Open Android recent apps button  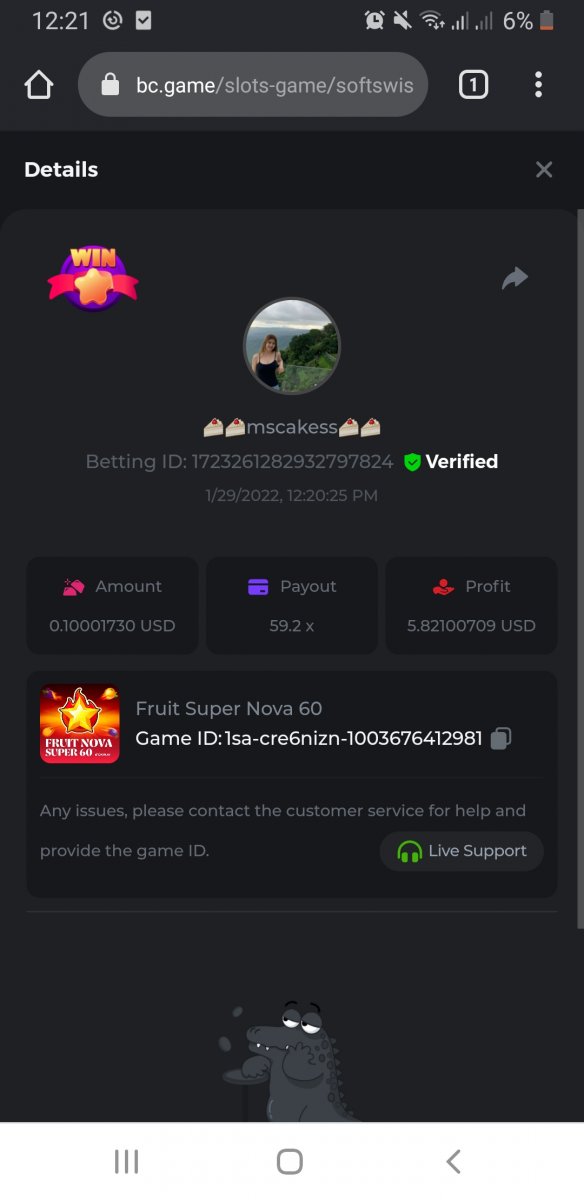(x=126, y=1161)
